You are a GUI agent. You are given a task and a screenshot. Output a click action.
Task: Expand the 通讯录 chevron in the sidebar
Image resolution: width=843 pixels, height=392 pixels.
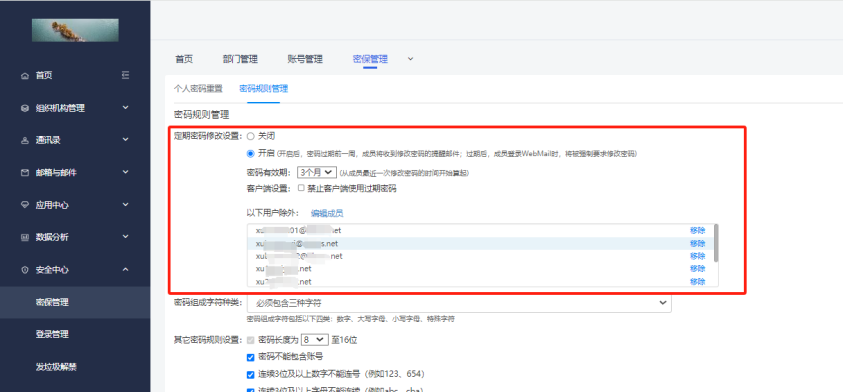[x=125, y=140]
